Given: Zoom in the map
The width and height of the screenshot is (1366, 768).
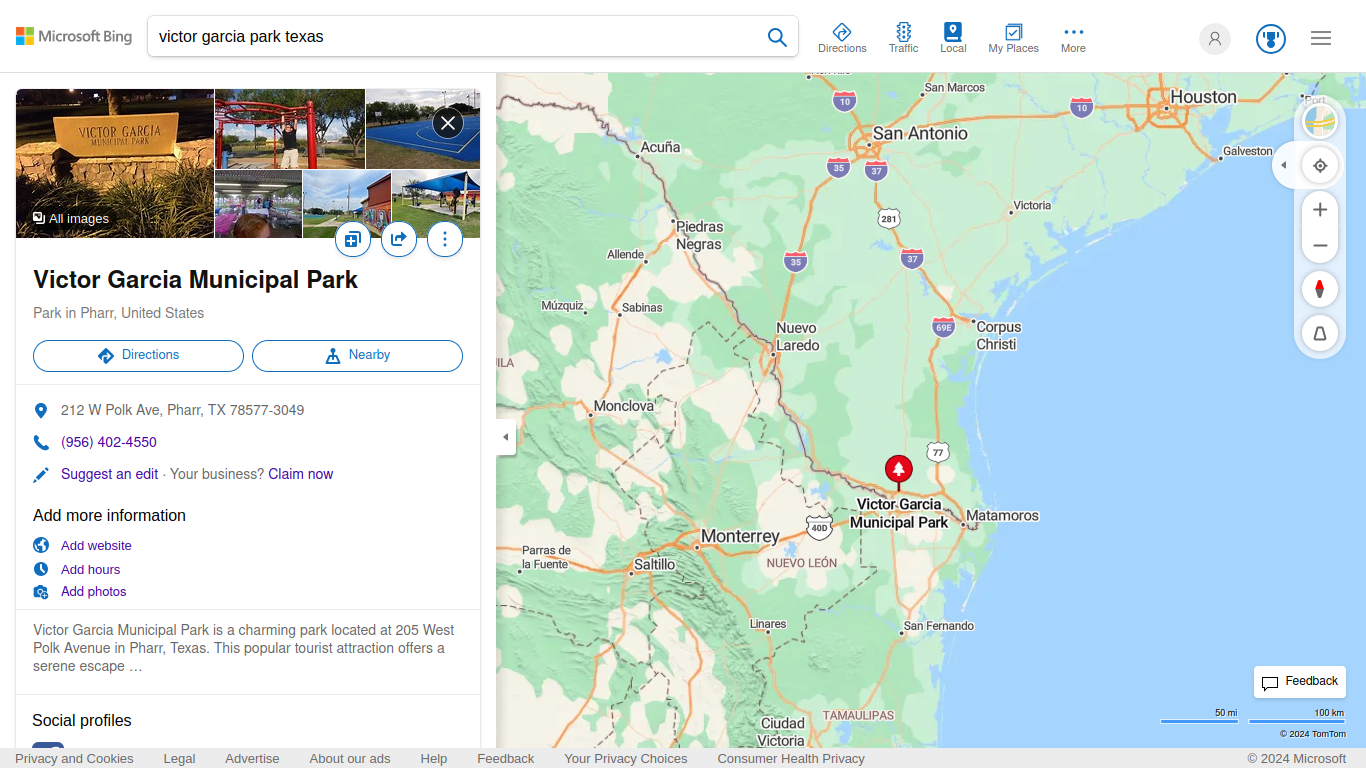Looking at the screenshot, I should coord(1320,210).
